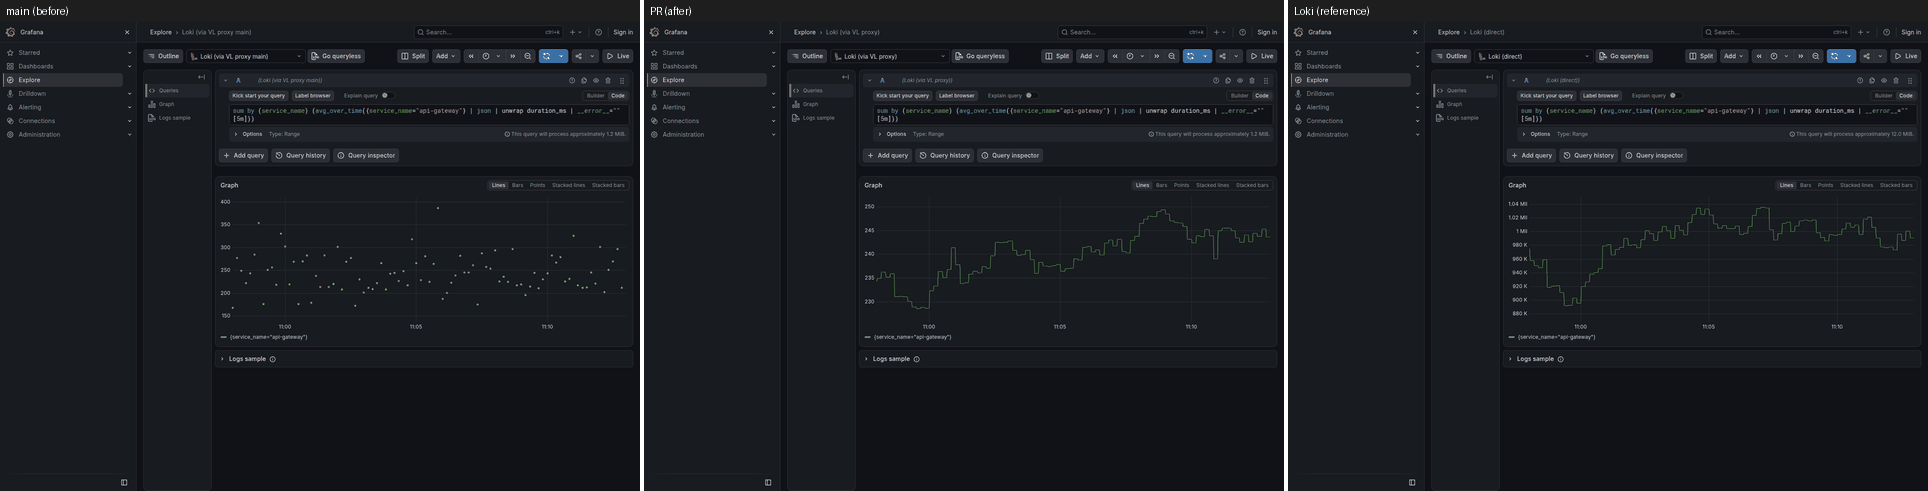
Task: Click Split in the Loki (reference) panel
Action: (x=1700, y=56)
